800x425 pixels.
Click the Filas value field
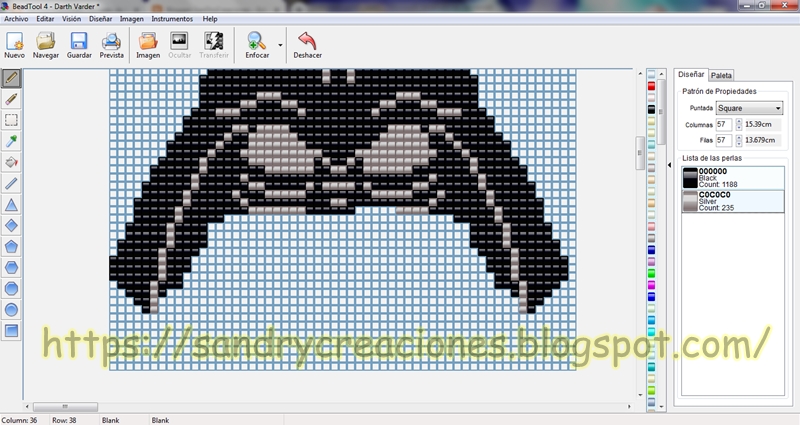(724, 140)
